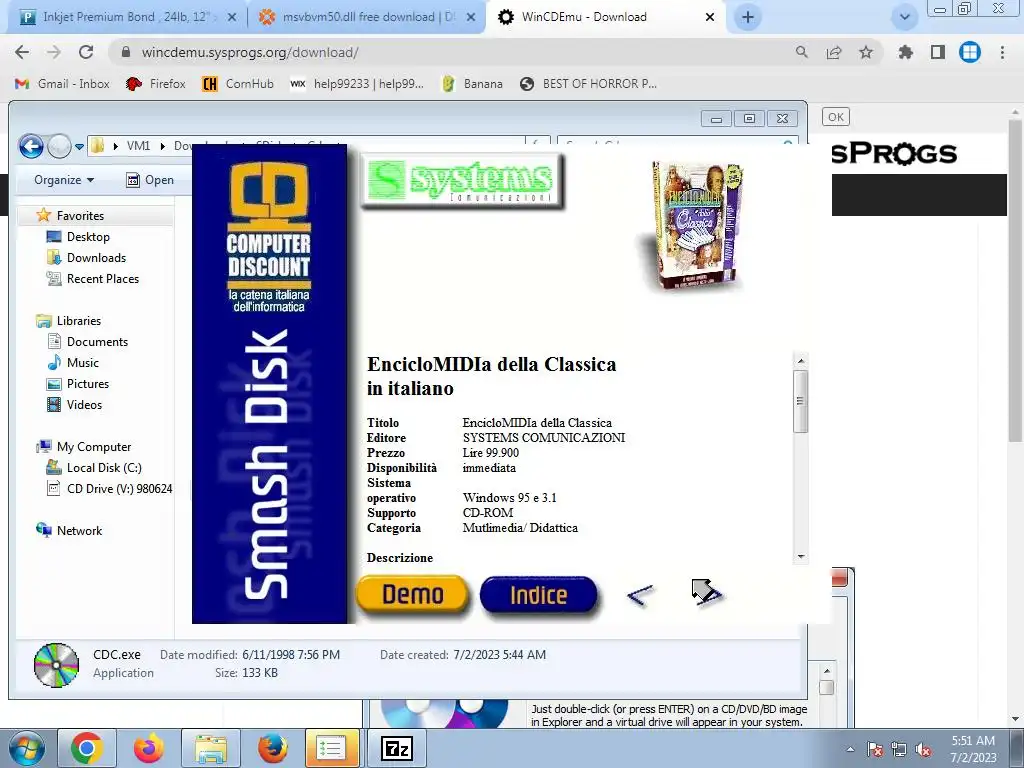Screen dimensions: 1024x768
Task: Click share this page icon
Action: click(x=834, y=52)
